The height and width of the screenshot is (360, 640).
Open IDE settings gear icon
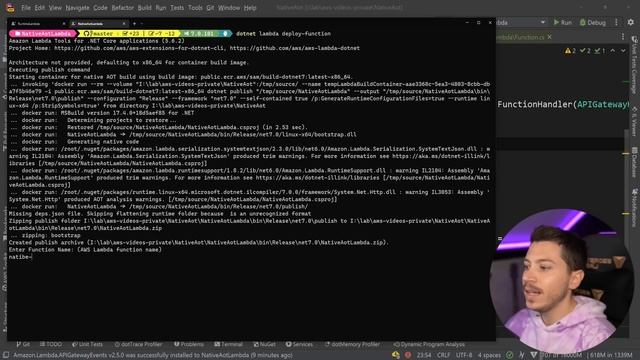click(x=631, y=22)
